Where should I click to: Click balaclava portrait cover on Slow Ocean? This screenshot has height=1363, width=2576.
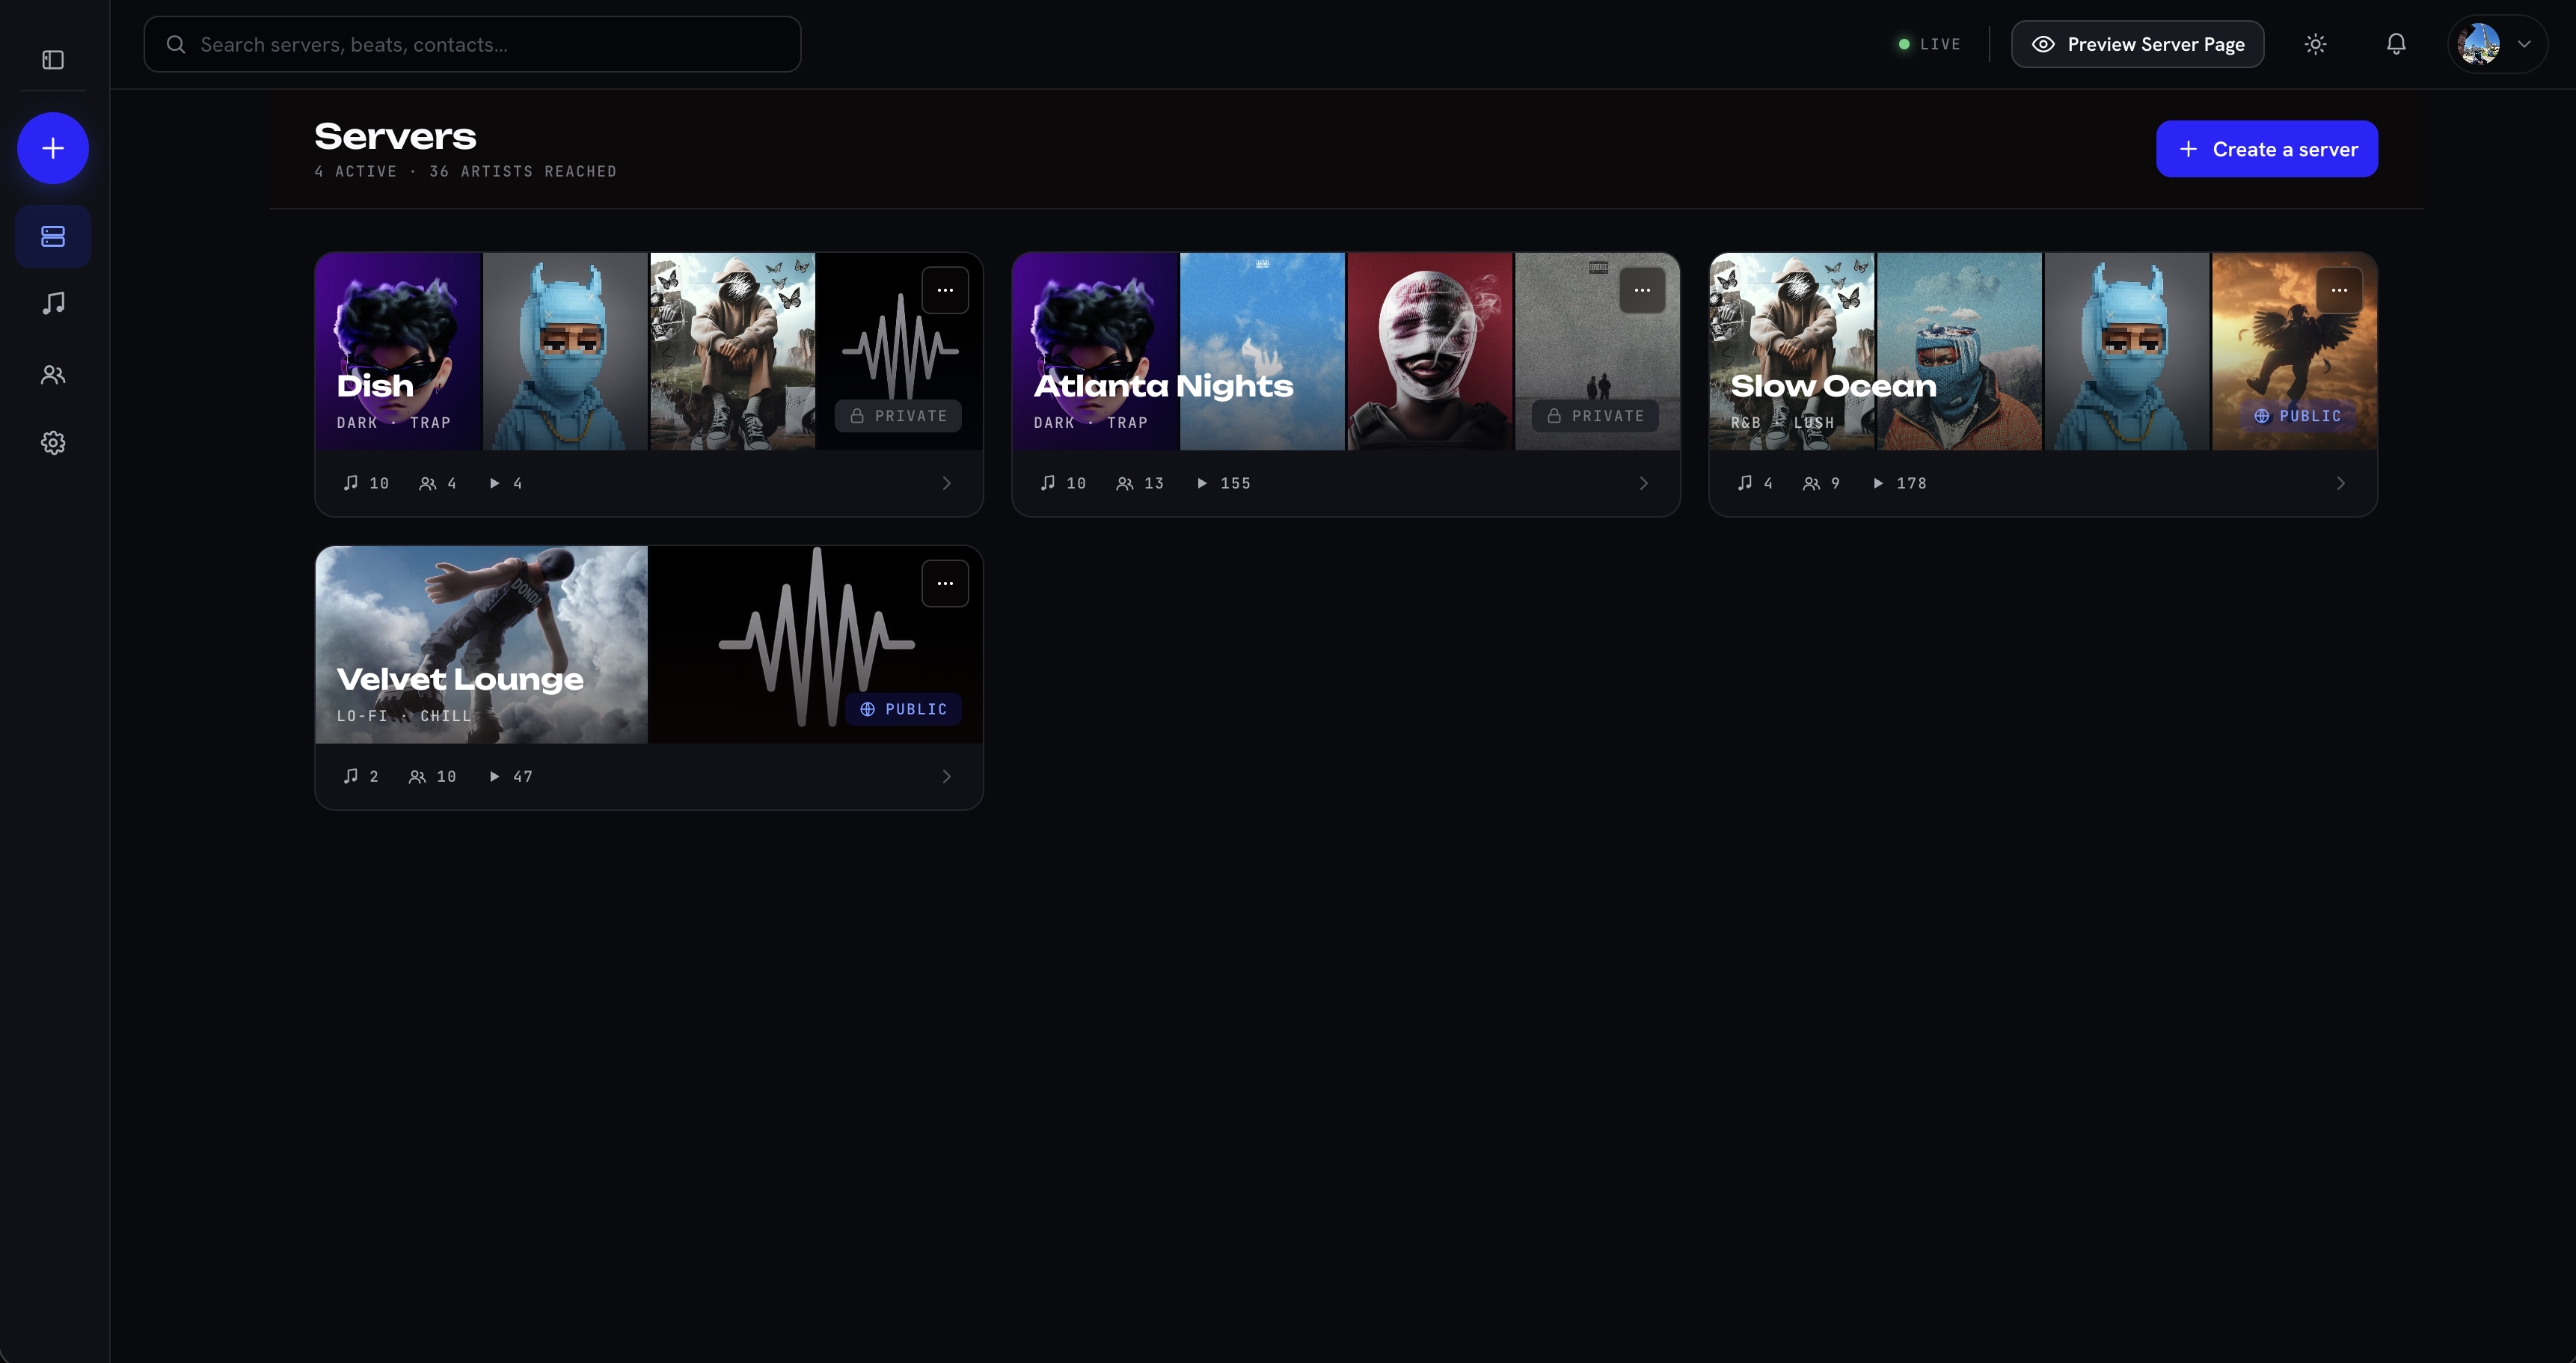[x=1960, y=351]
